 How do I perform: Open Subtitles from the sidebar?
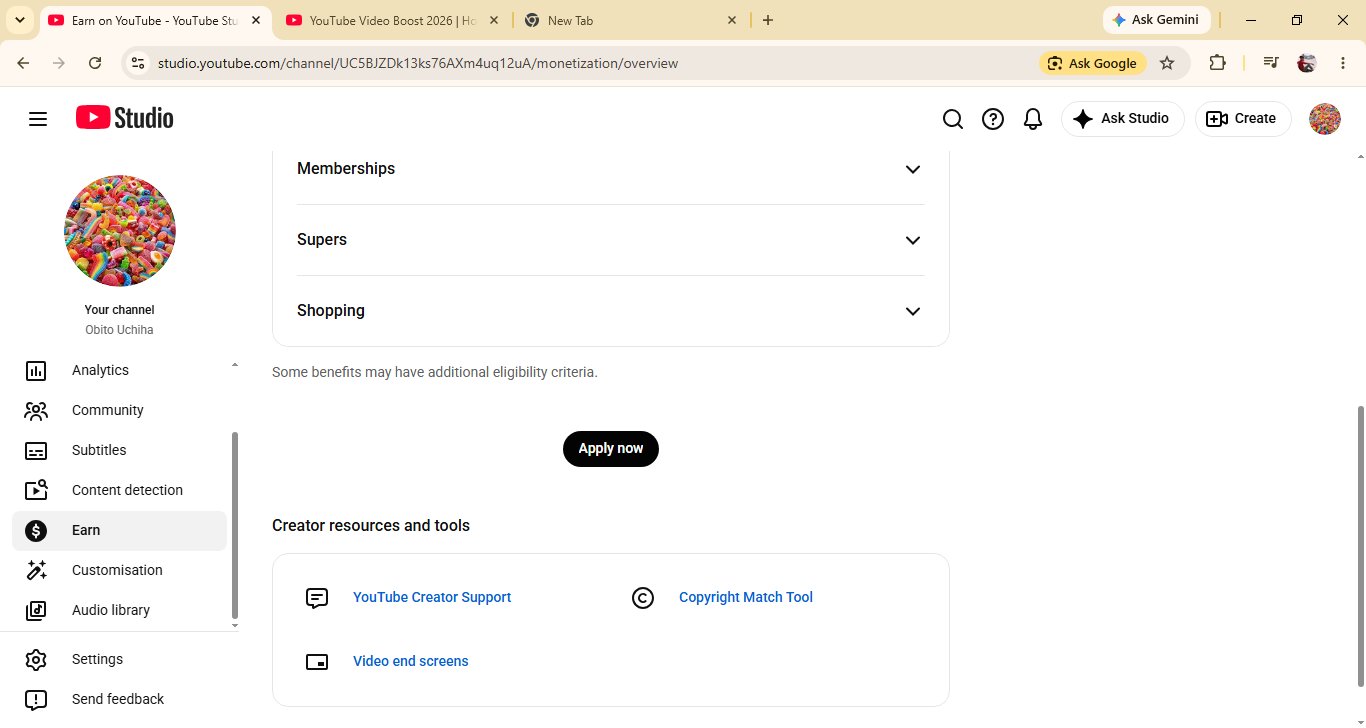[119, 451]
